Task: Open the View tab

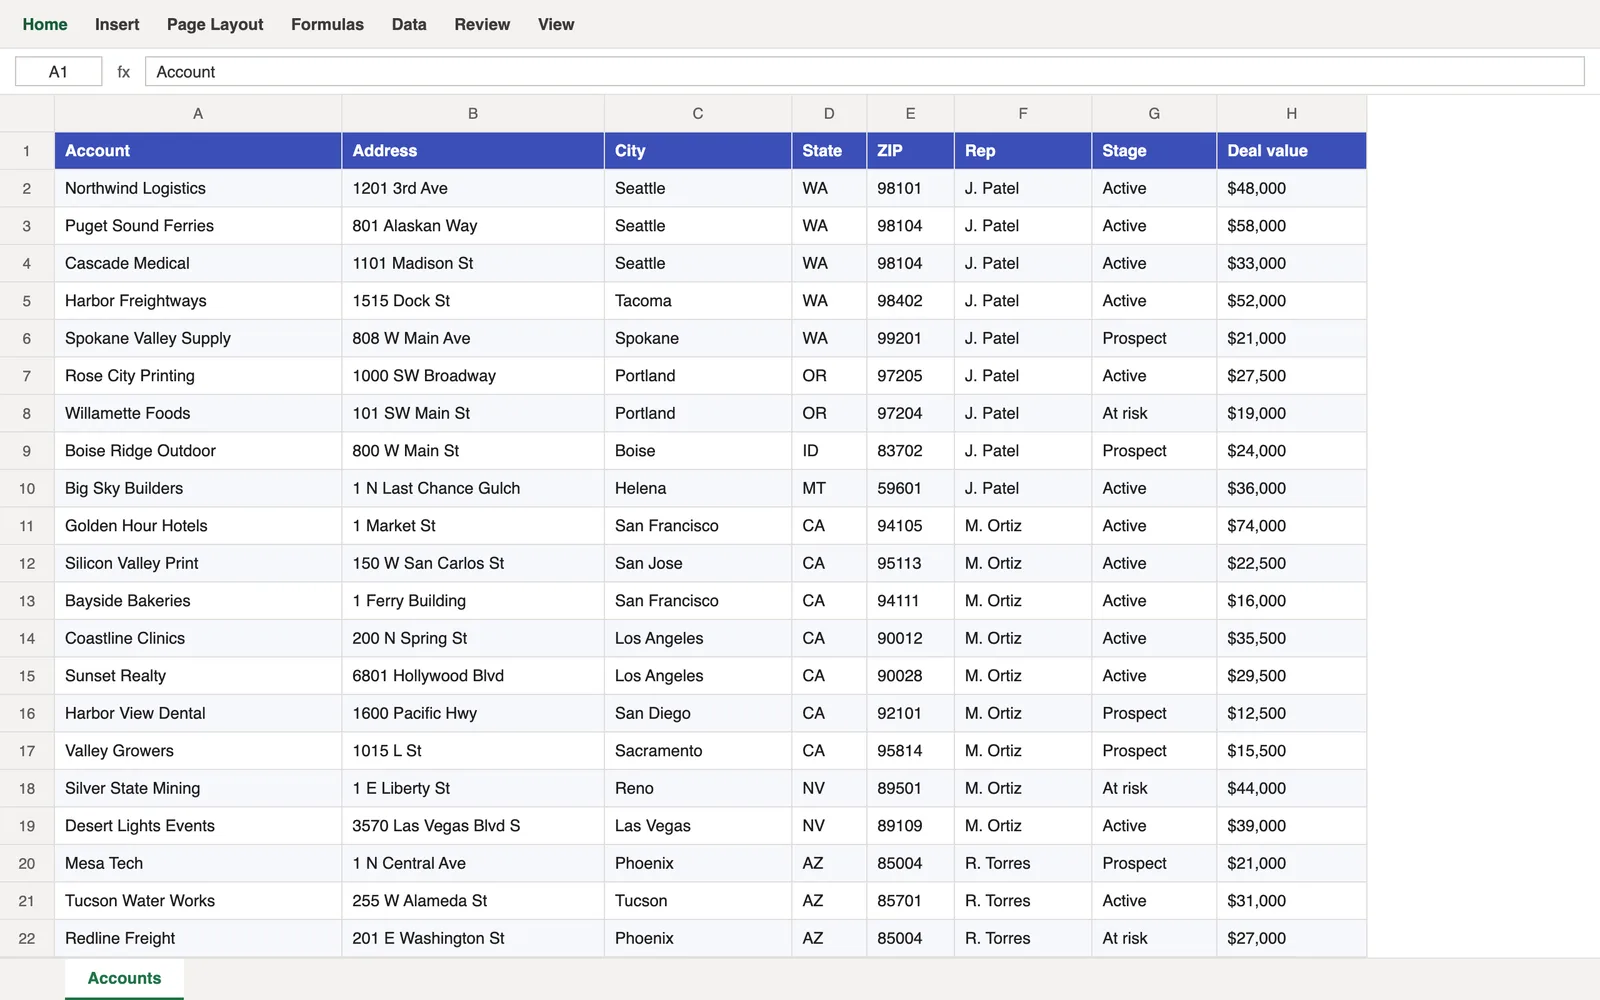Action: [x=556, y=24]
